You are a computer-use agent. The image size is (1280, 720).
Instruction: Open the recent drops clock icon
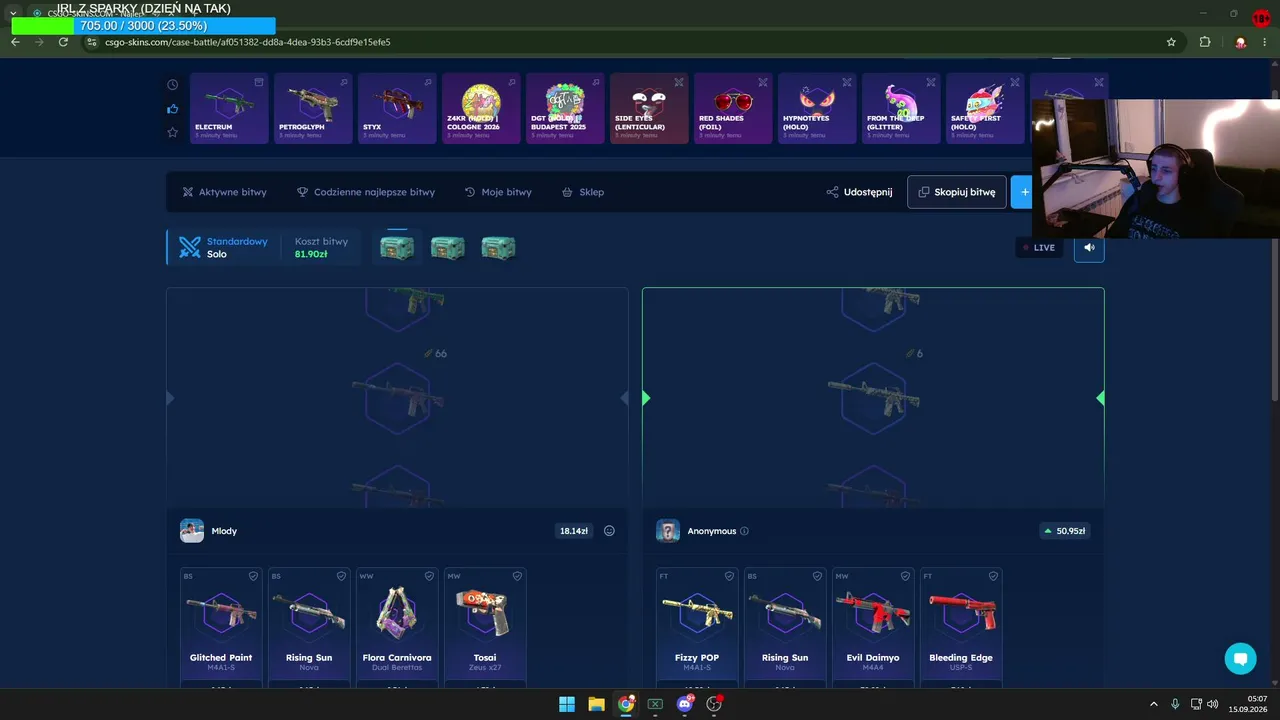(x=173, y=85)
